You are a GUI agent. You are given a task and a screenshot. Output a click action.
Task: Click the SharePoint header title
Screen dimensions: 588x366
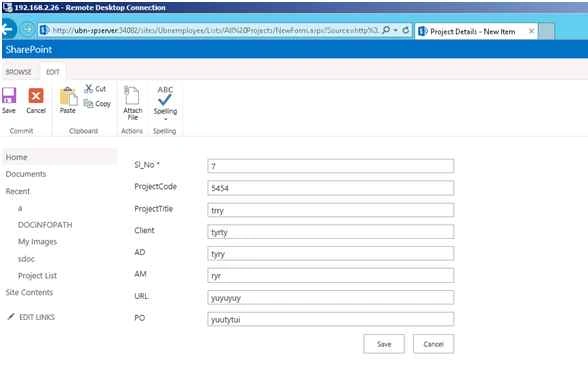(29, 50)
